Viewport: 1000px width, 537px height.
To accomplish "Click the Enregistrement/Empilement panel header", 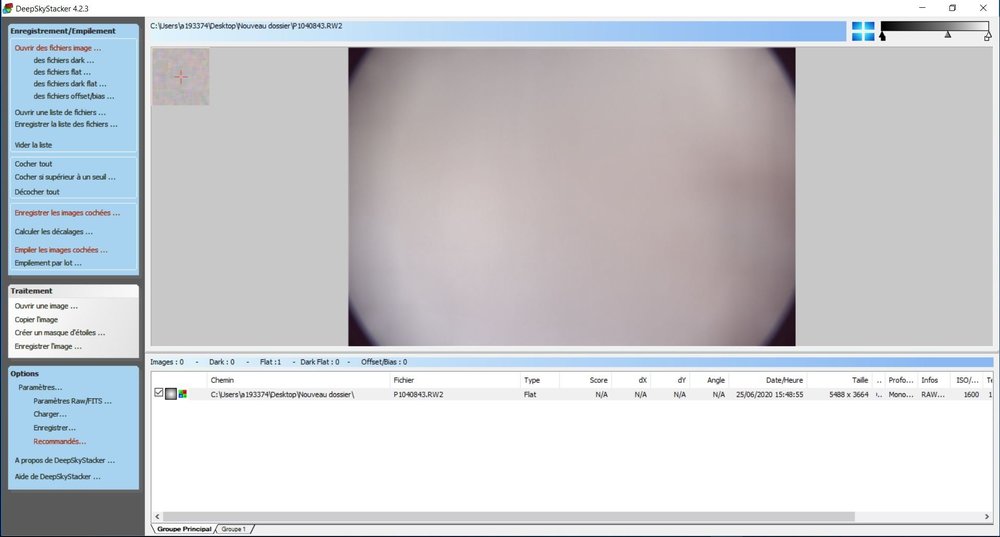I will (x=73, y=31).
